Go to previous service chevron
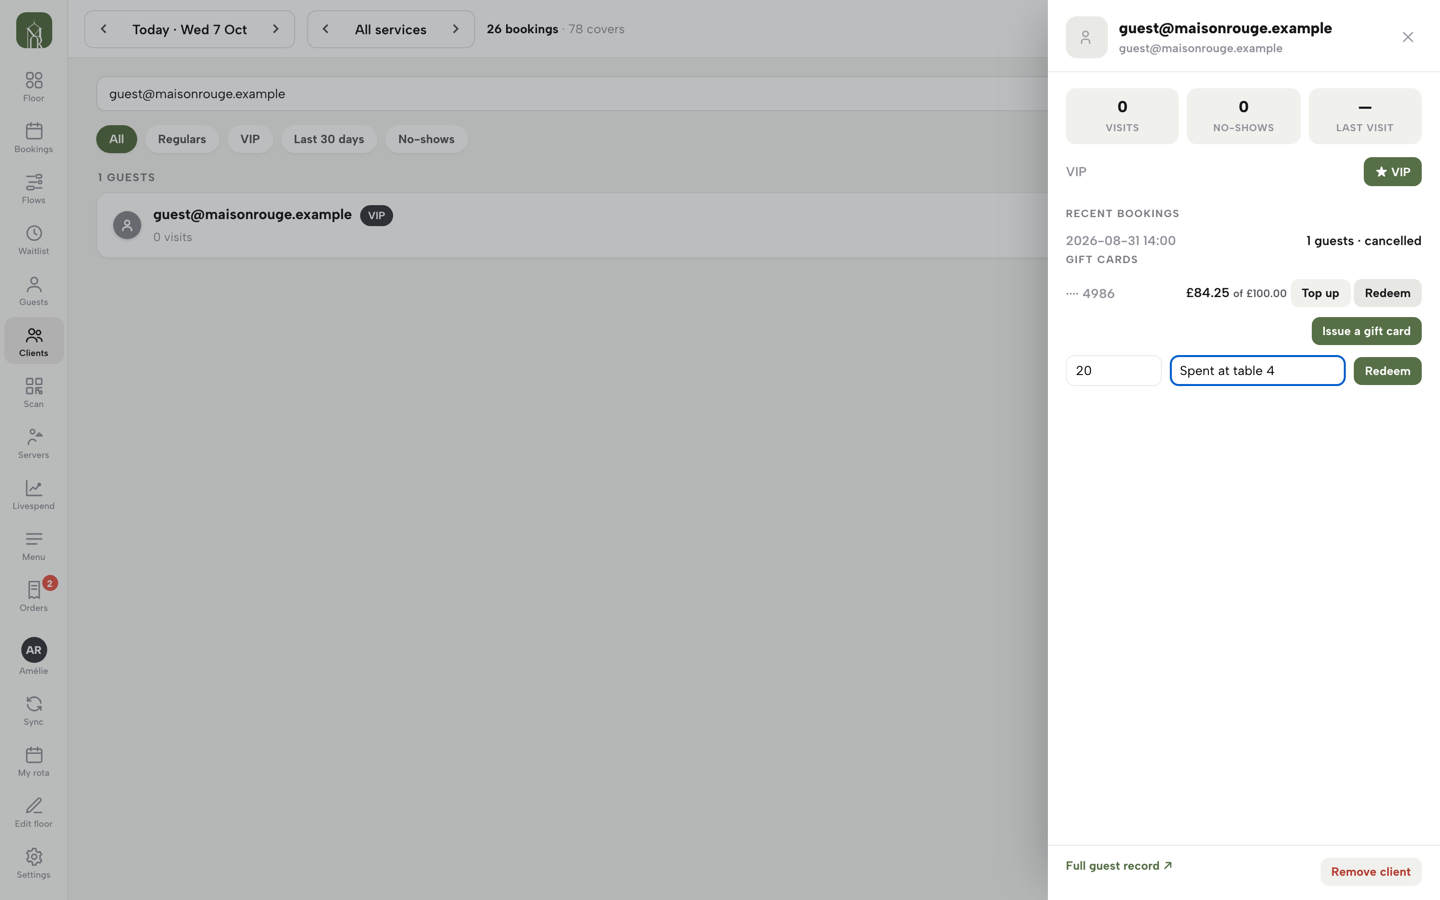 (326, 29)
